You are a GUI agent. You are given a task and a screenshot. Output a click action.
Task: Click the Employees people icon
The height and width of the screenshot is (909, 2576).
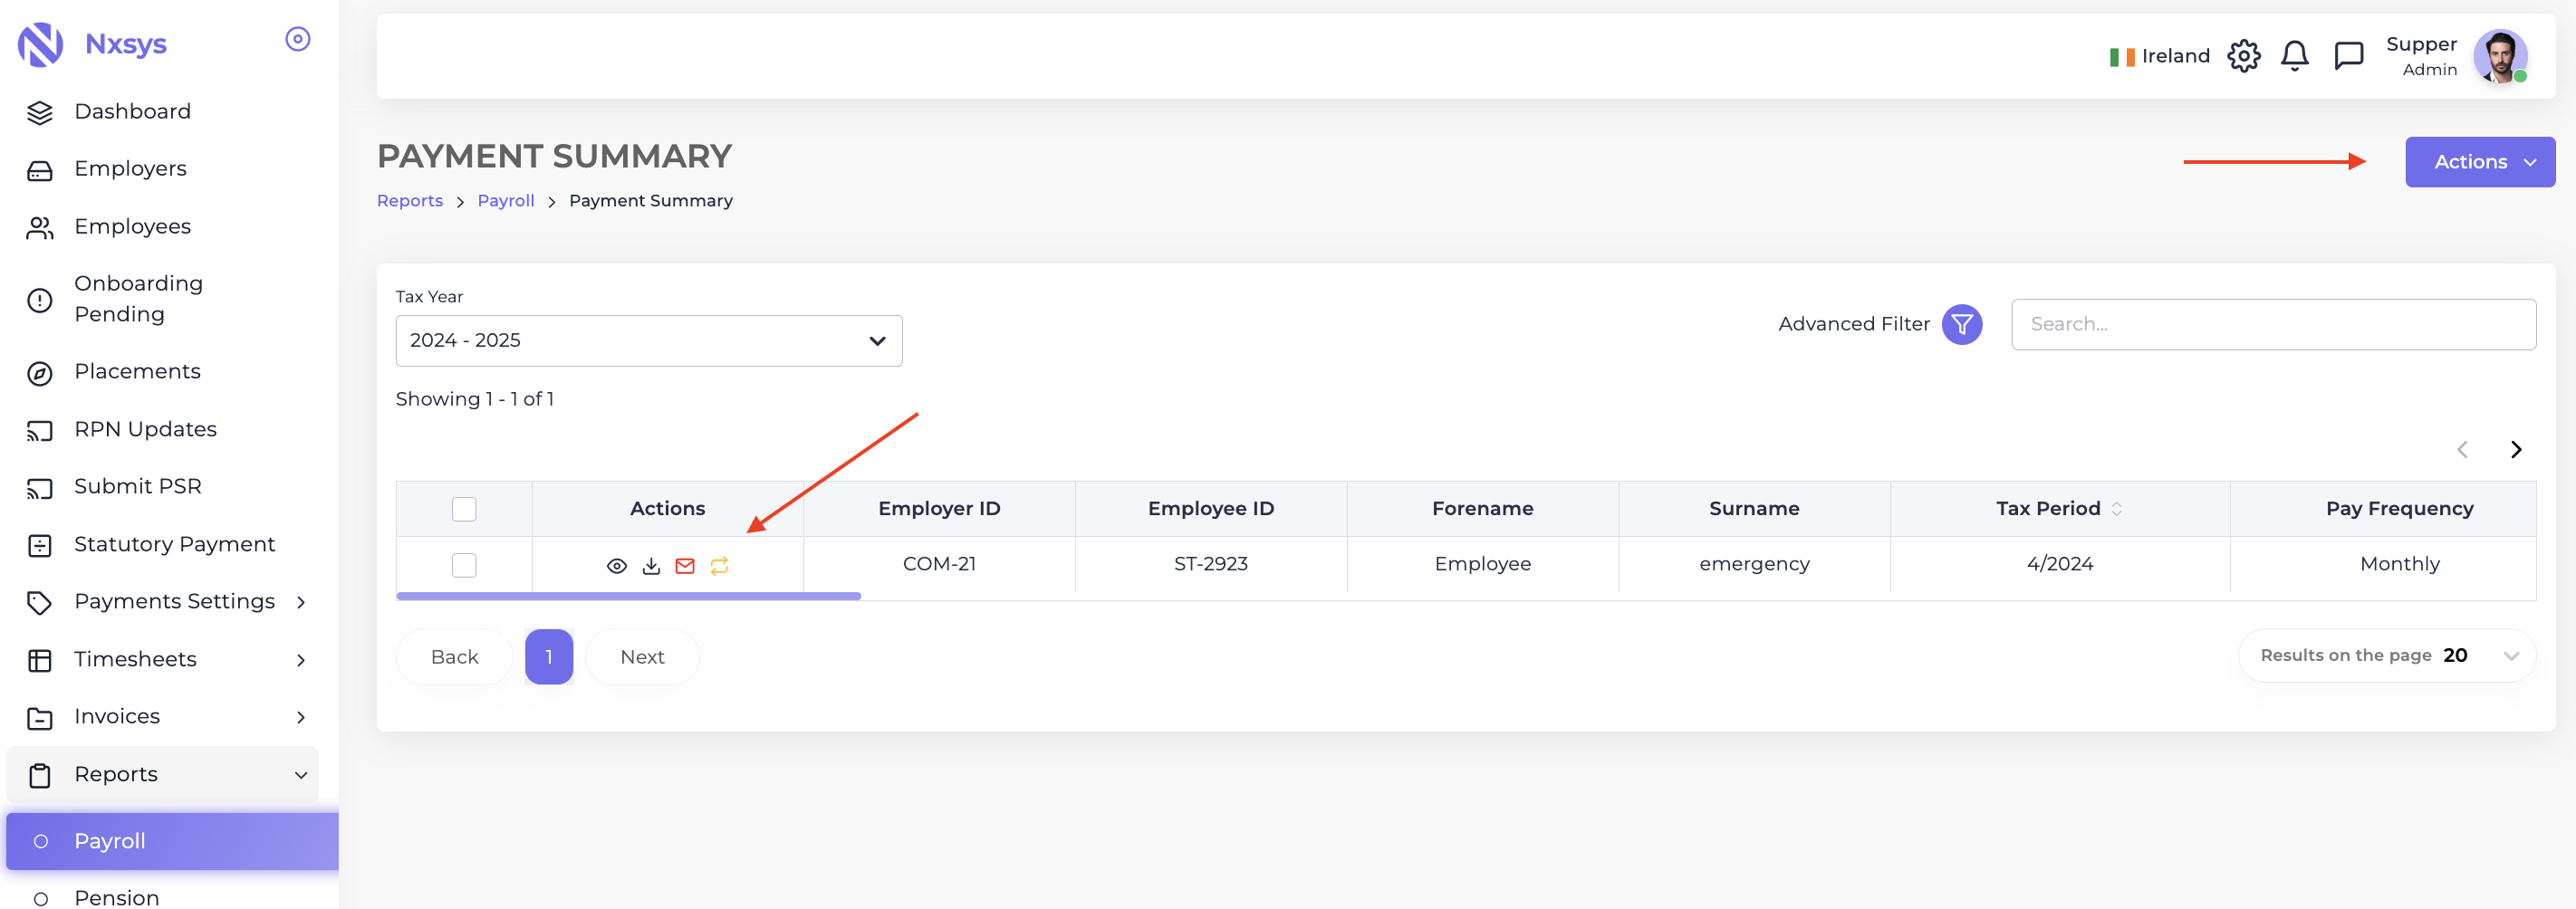point(40,227)
